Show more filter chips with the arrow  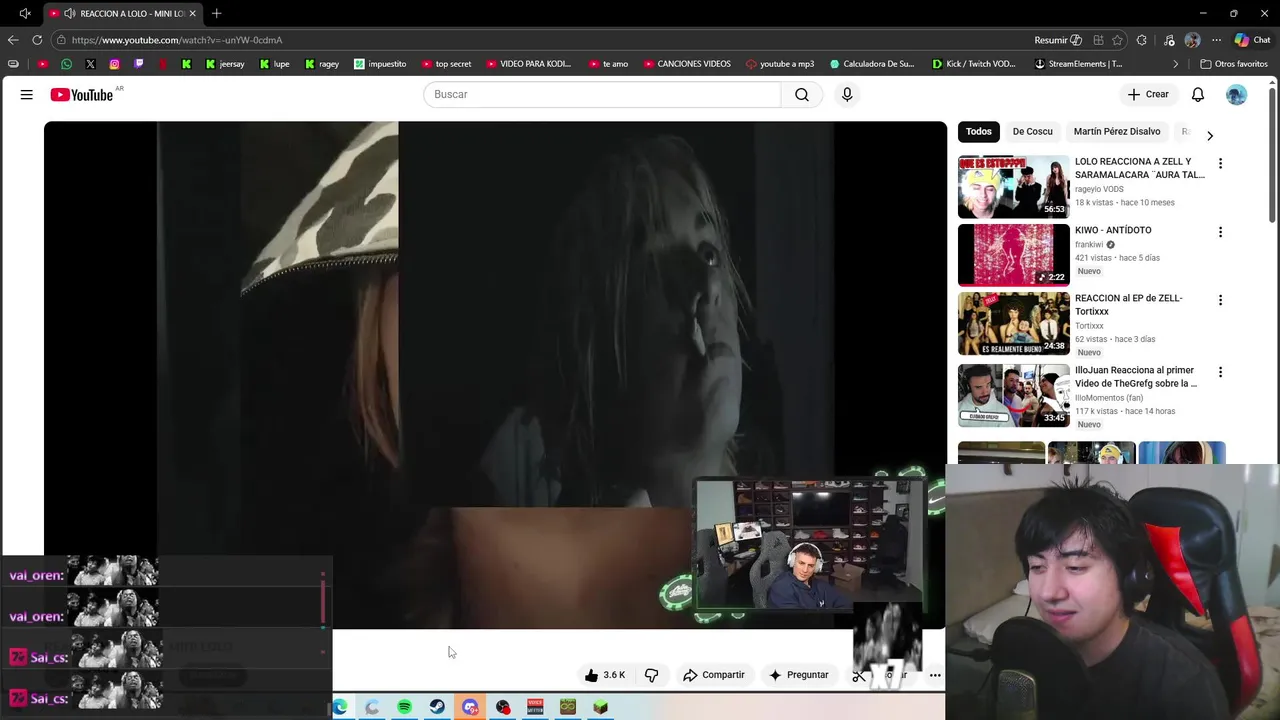[1210, 135]
